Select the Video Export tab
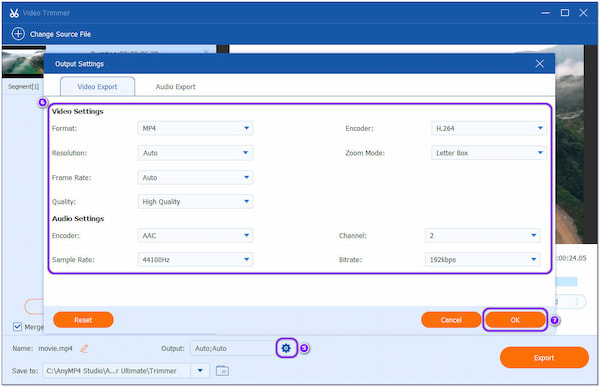Viewport: 600px width, 387px height. [97, 87]
